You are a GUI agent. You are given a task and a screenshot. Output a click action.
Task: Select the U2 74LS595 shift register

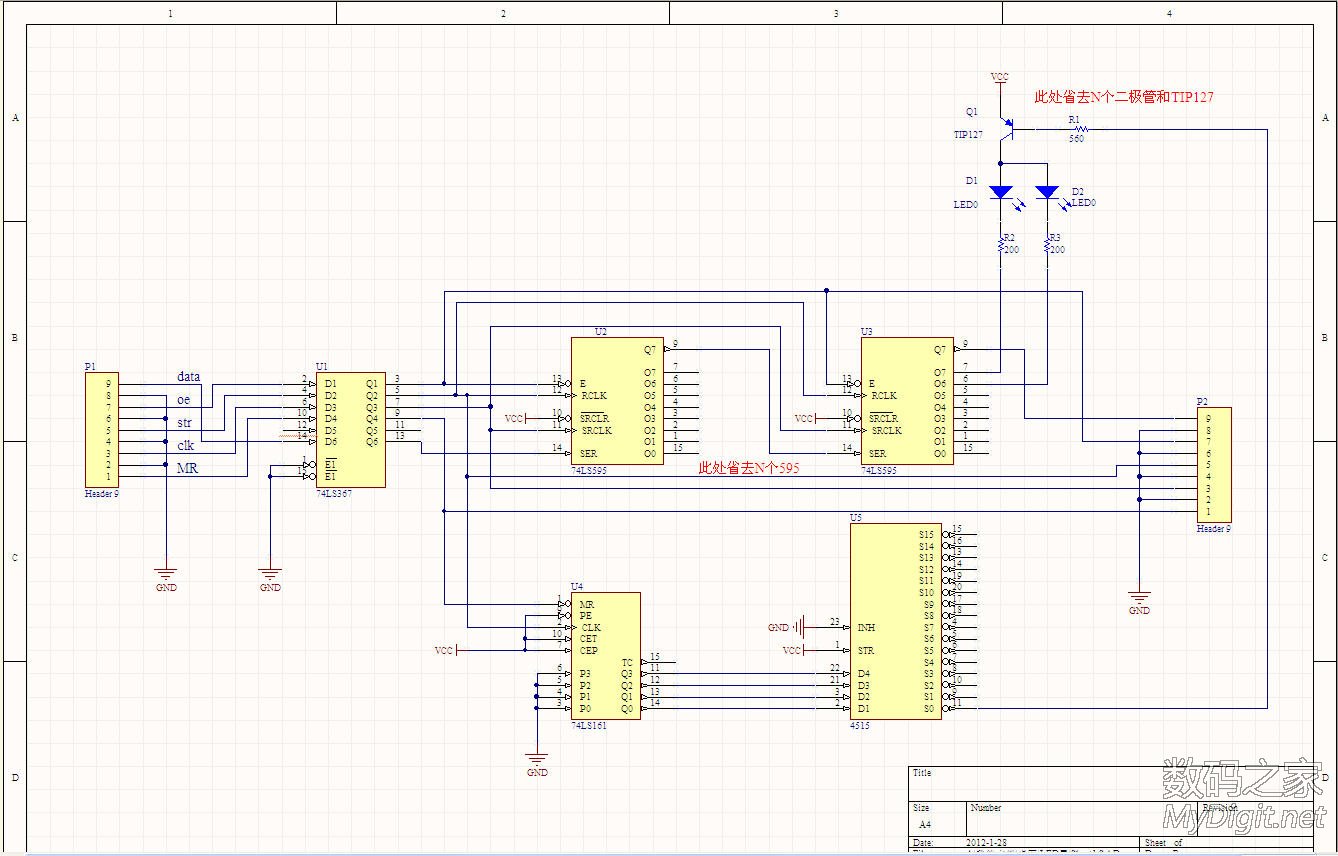616,400
